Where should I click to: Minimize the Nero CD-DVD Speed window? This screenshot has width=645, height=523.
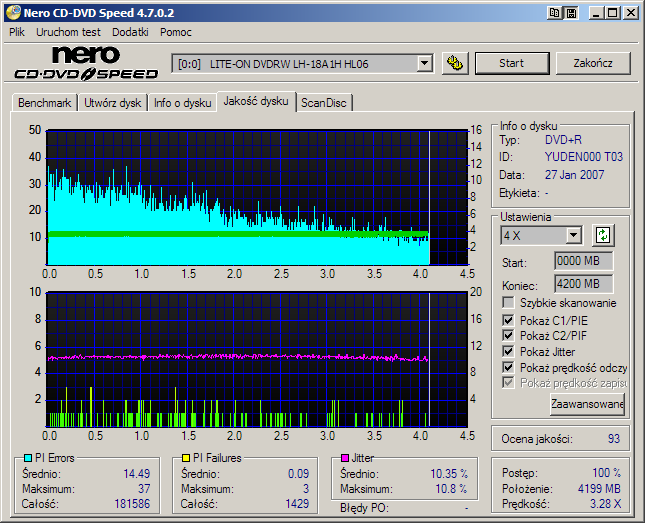[596, 13]
